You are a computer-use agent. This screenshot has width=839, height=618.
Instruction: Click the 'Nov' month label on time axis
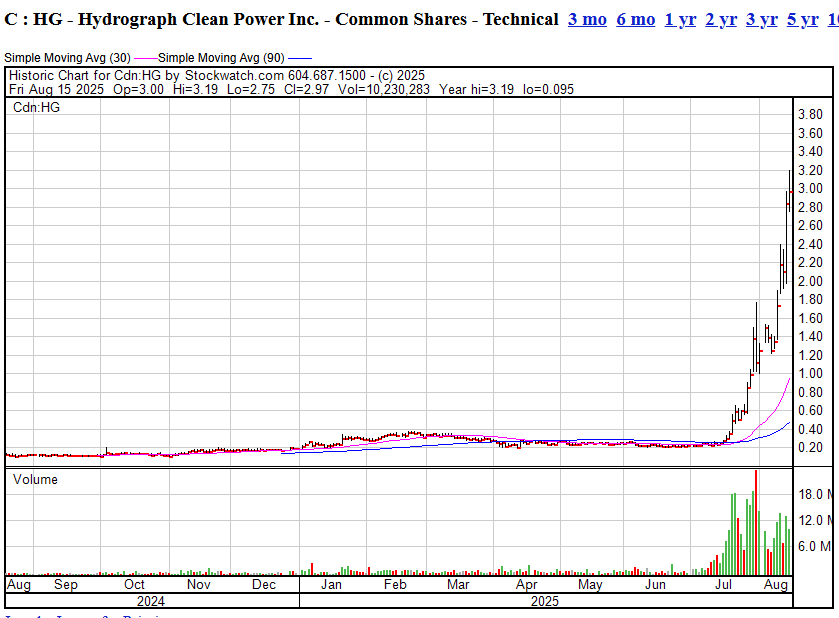(199, 584)
